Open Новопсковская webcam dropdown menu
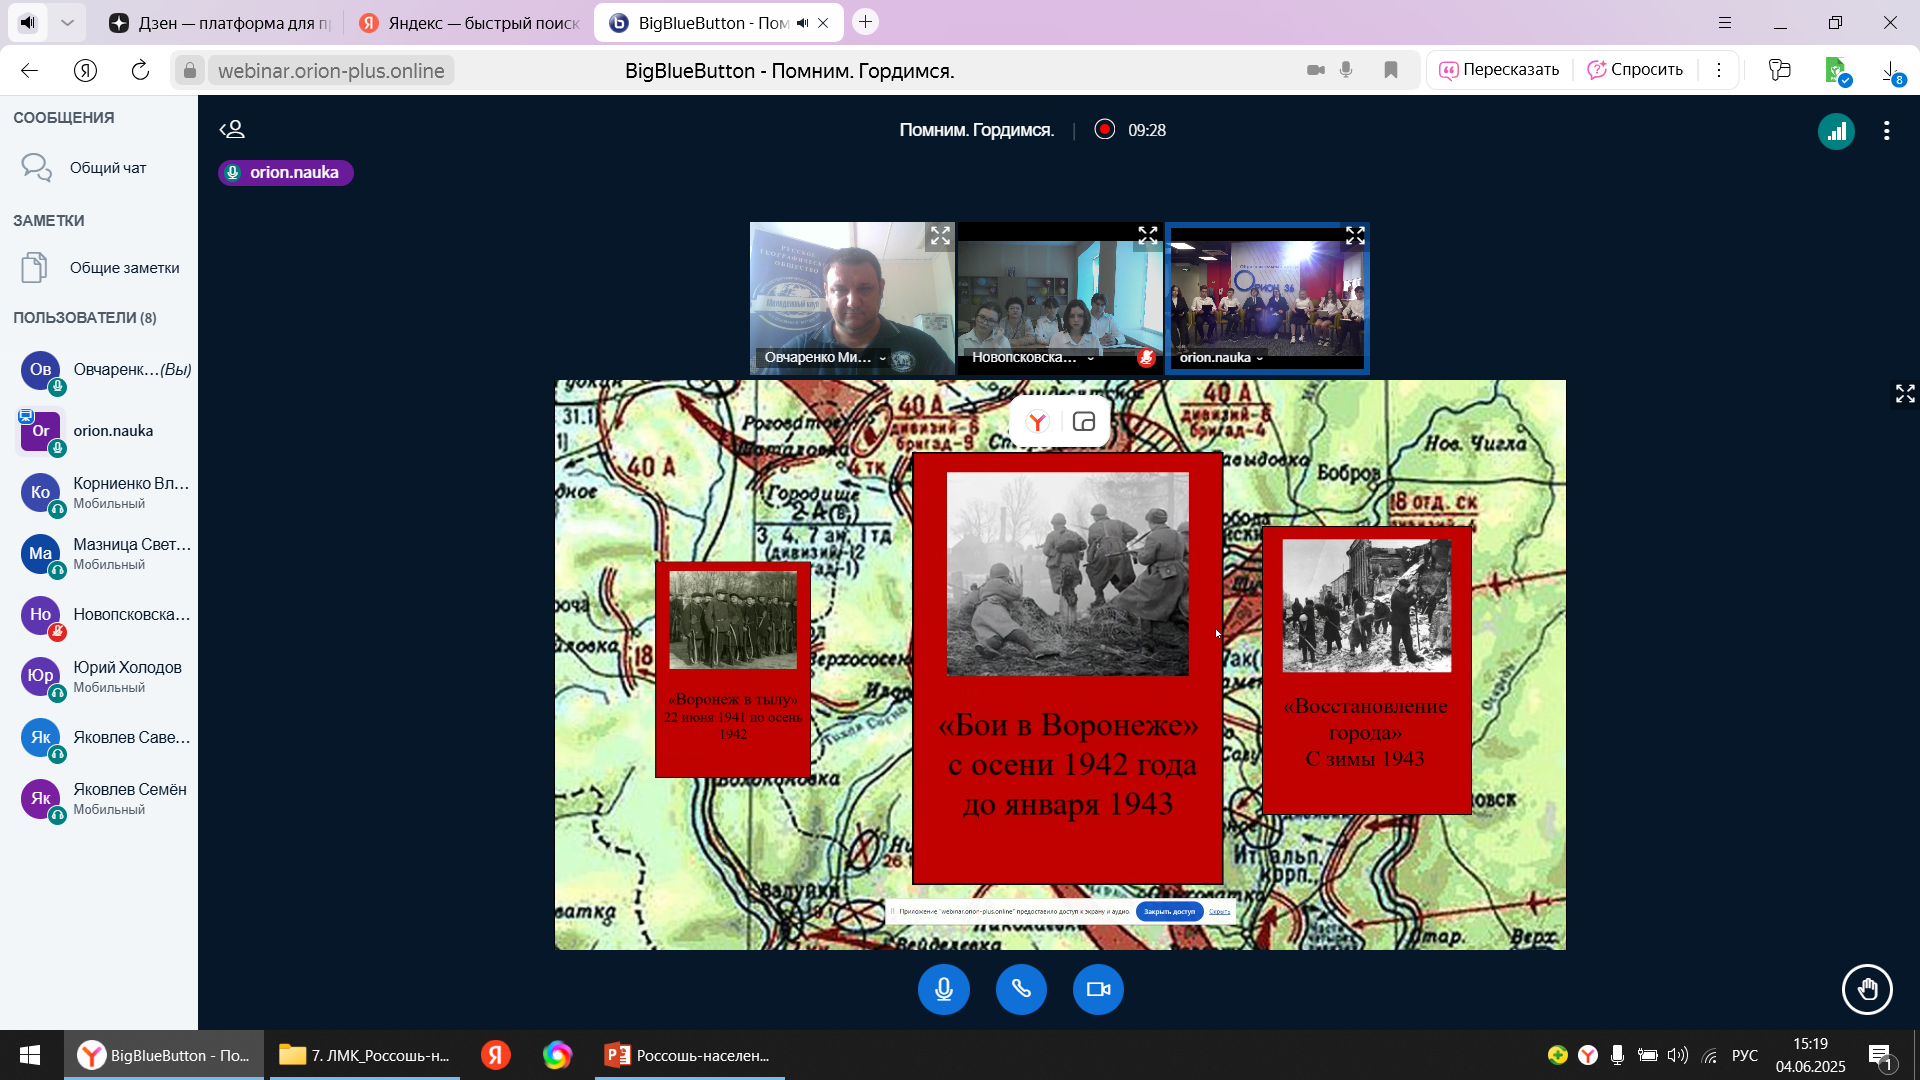The width and height of the screenshot is (1920, 1080). click(x=1090, y=358)
